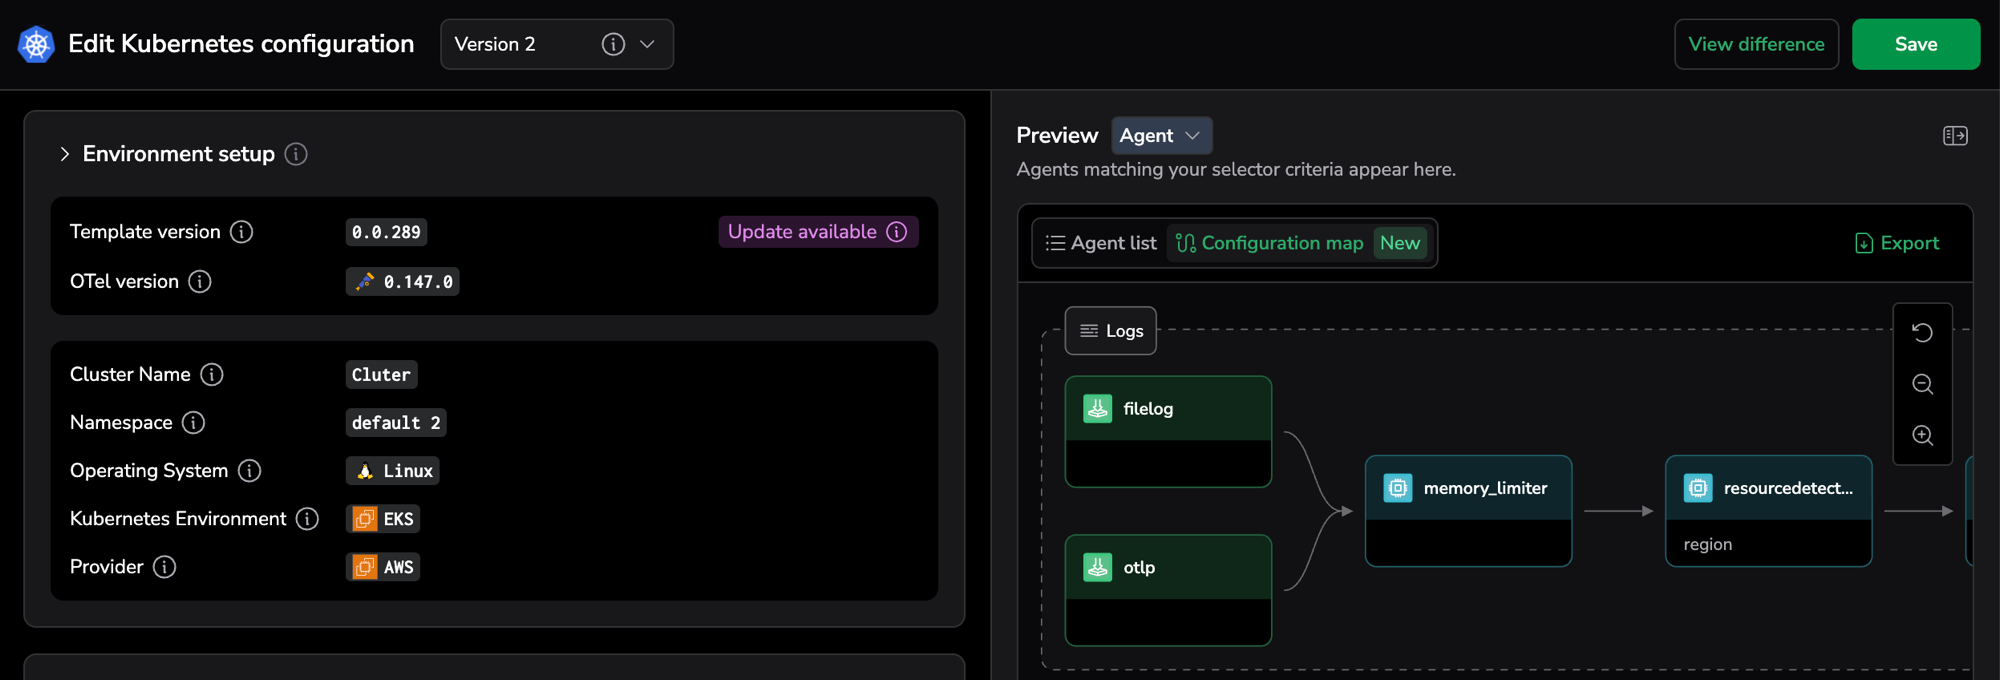Viewport: 2000px width, 680px height.
Task: Expand the Environment setup section
Action: pos(65,154)
